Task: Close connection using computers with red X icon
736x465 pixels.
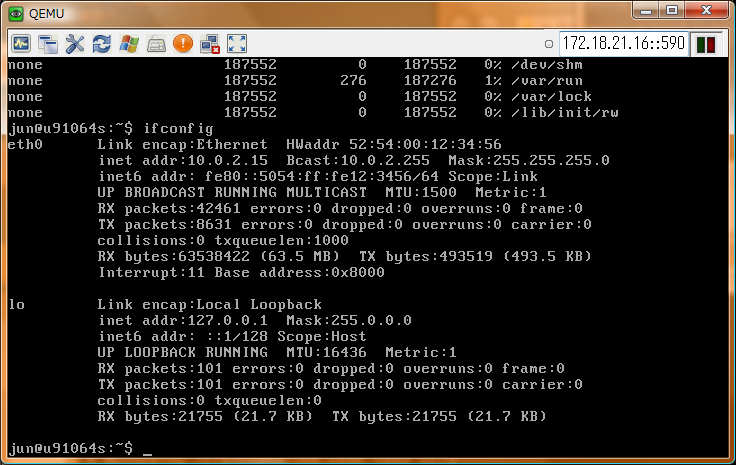Action: tap(210, 44)
